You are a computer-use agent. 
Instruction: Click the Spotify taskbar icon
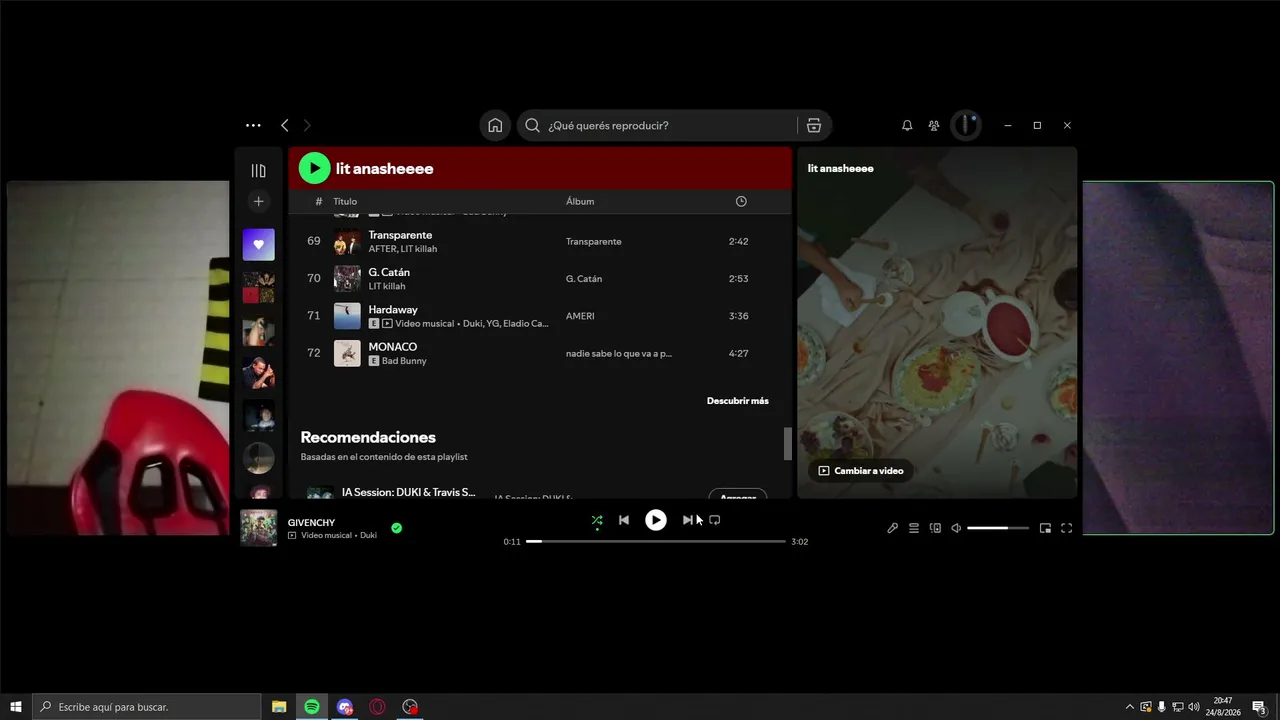(x=312, y=707)
